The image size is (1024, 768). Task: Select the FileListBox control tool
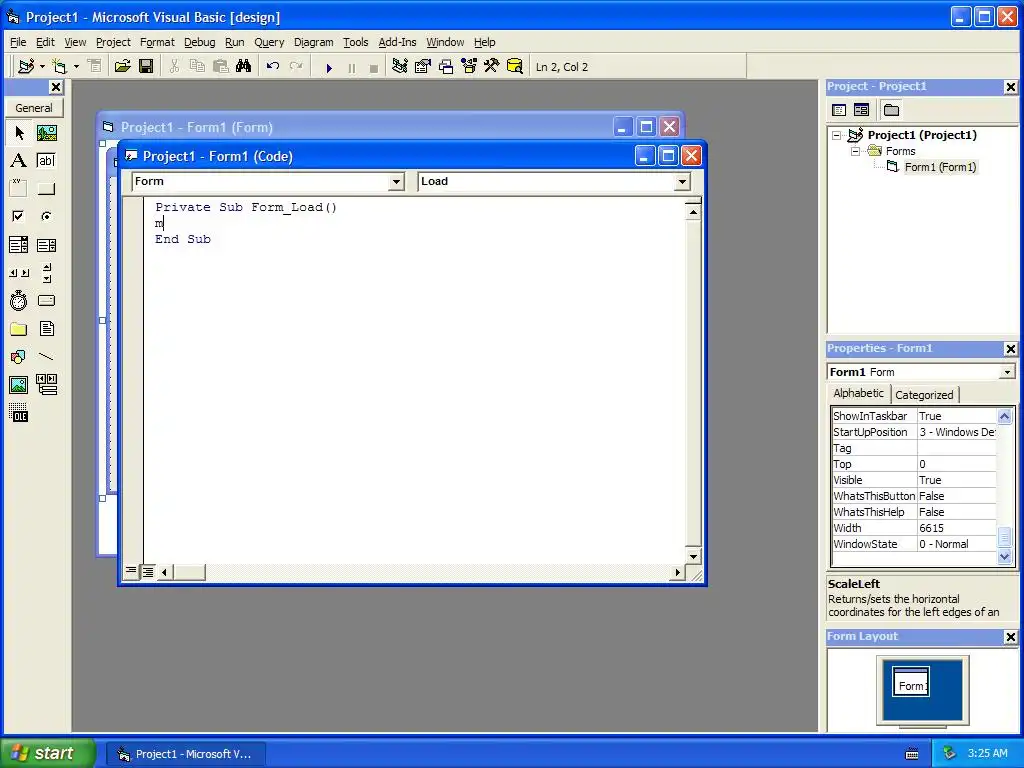[x=46, y=329]
